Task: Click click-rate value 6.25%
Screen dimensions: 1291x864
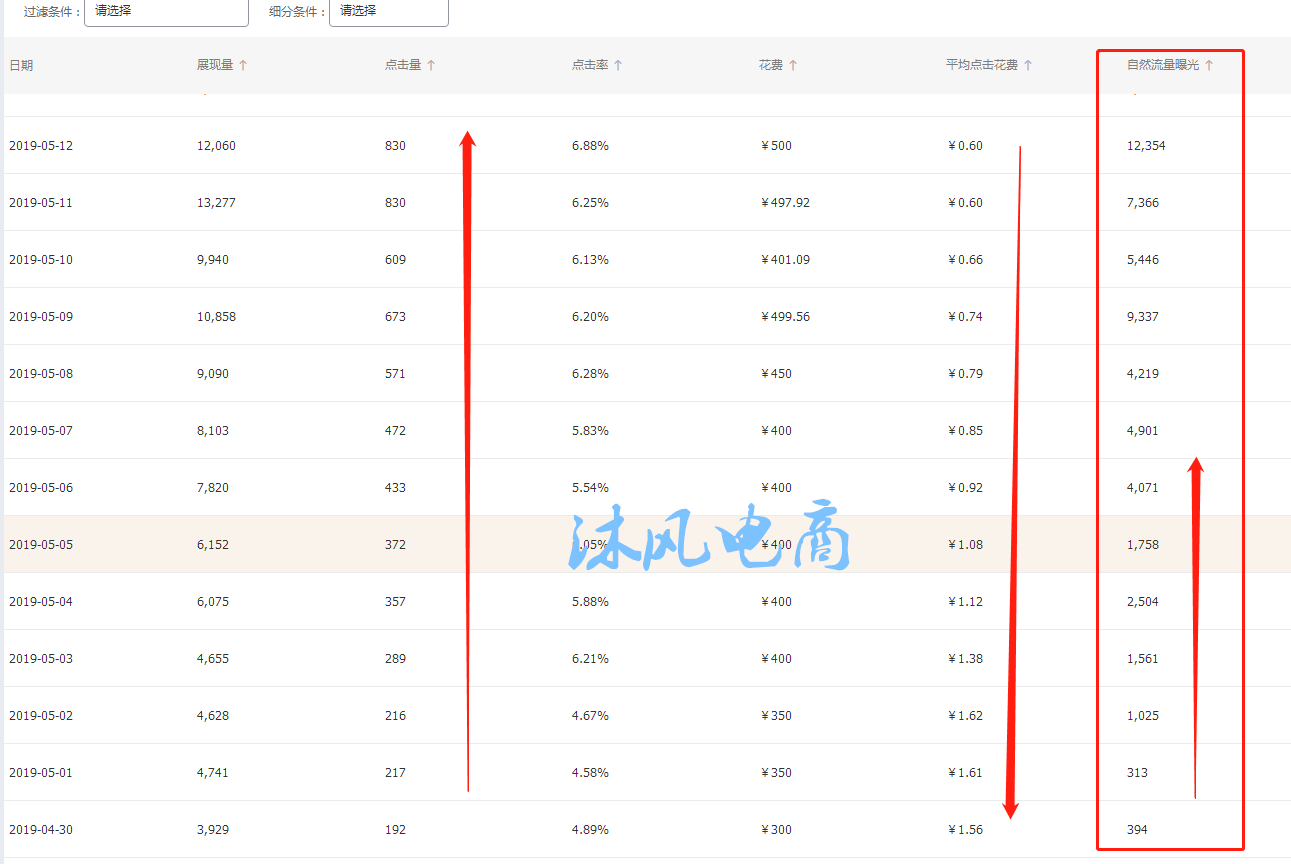Action: tap(590, 203)
